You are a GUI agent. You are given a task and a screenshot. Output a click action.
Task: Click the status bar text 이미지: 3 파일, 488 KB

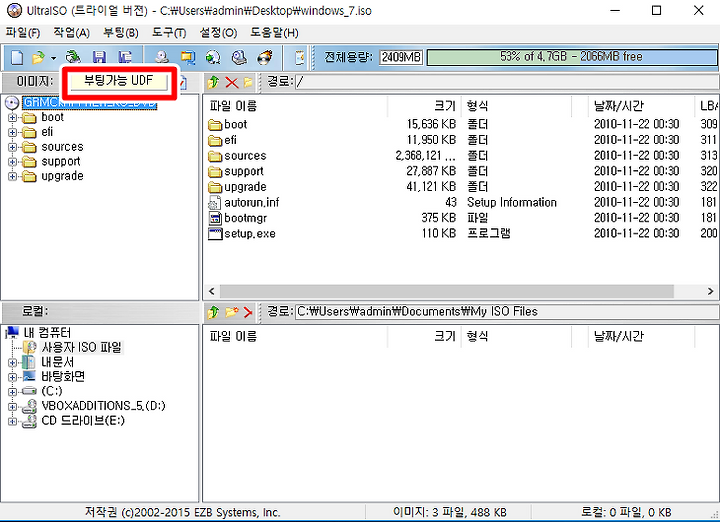pos(449,512)
